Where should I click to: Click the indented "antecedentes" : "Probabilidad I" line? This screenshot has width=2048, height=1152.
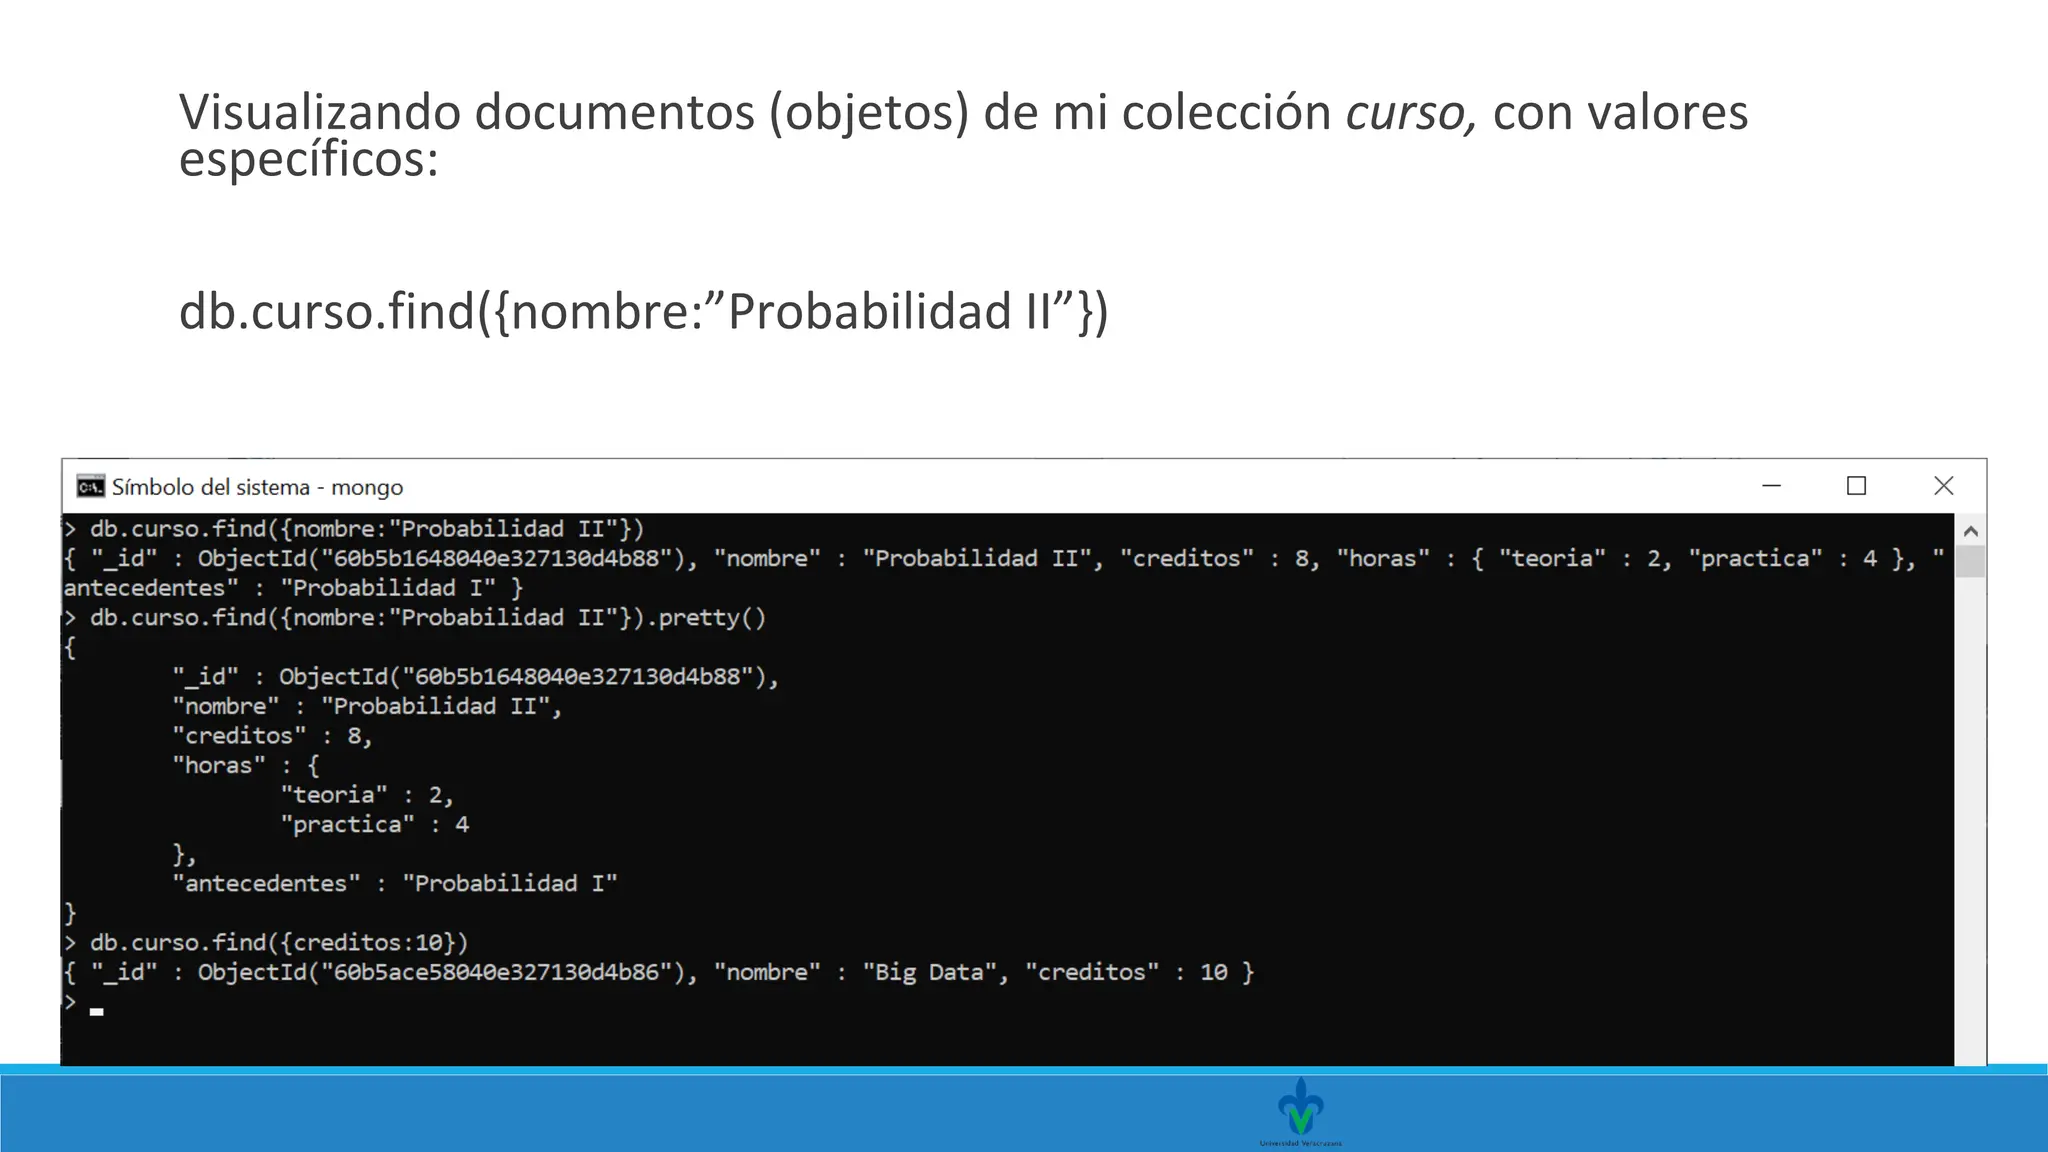pos(395,884)
